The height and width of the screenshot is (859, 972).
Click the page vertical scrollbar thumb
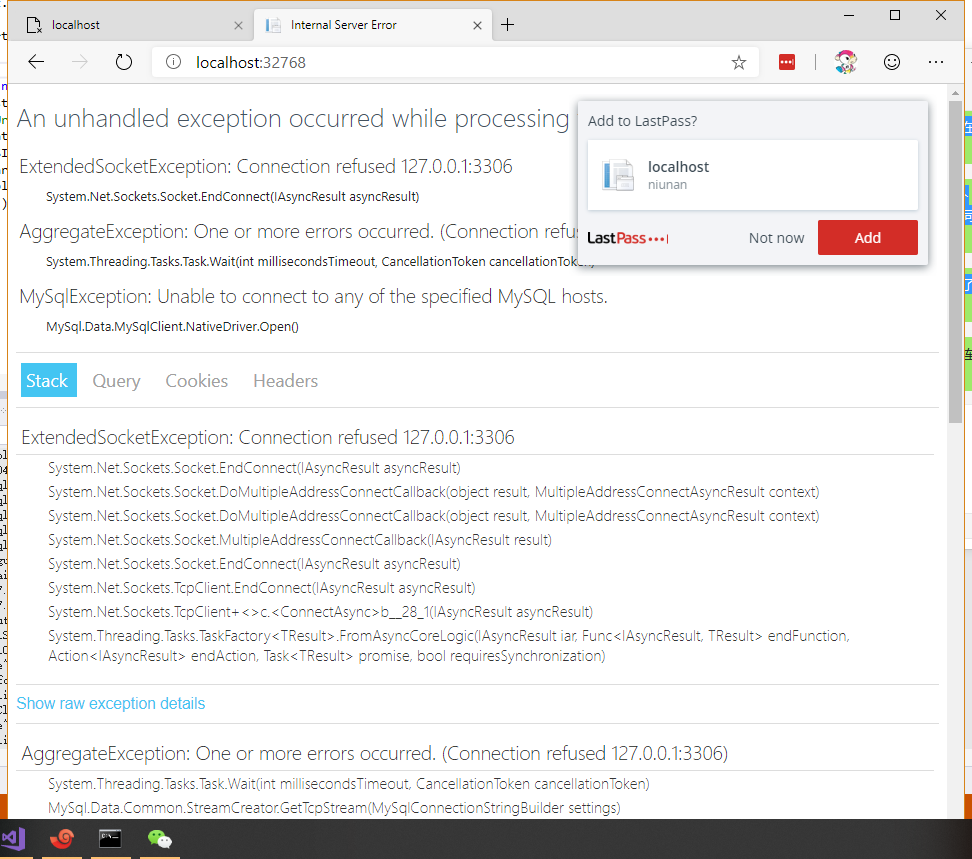click(x=955, y=260)
